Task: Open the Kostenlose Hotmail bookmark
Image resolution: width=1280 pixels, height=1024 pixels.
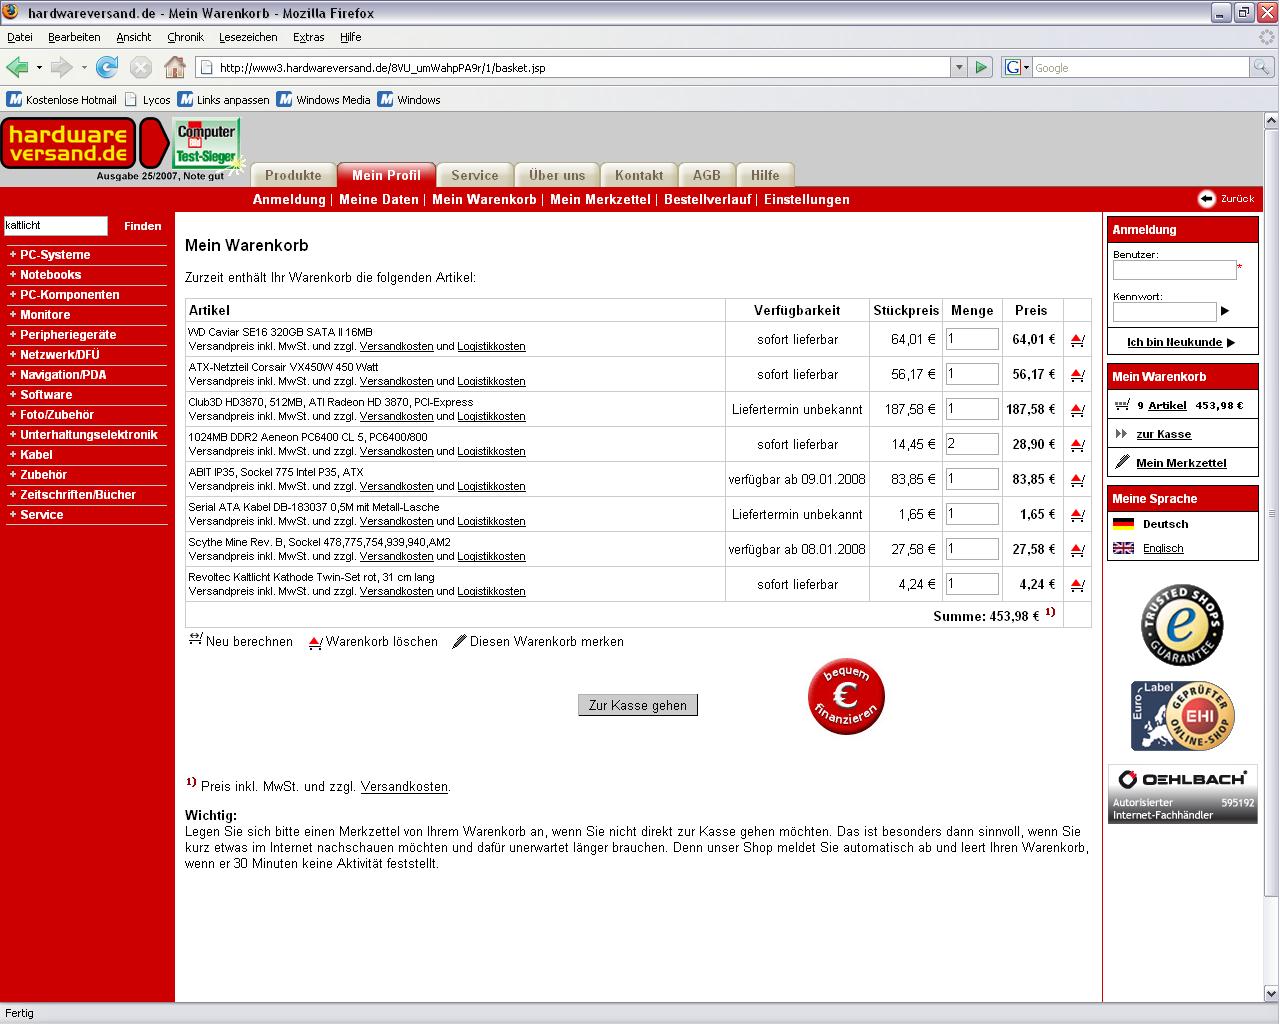Action: click(x=61, y=100)
